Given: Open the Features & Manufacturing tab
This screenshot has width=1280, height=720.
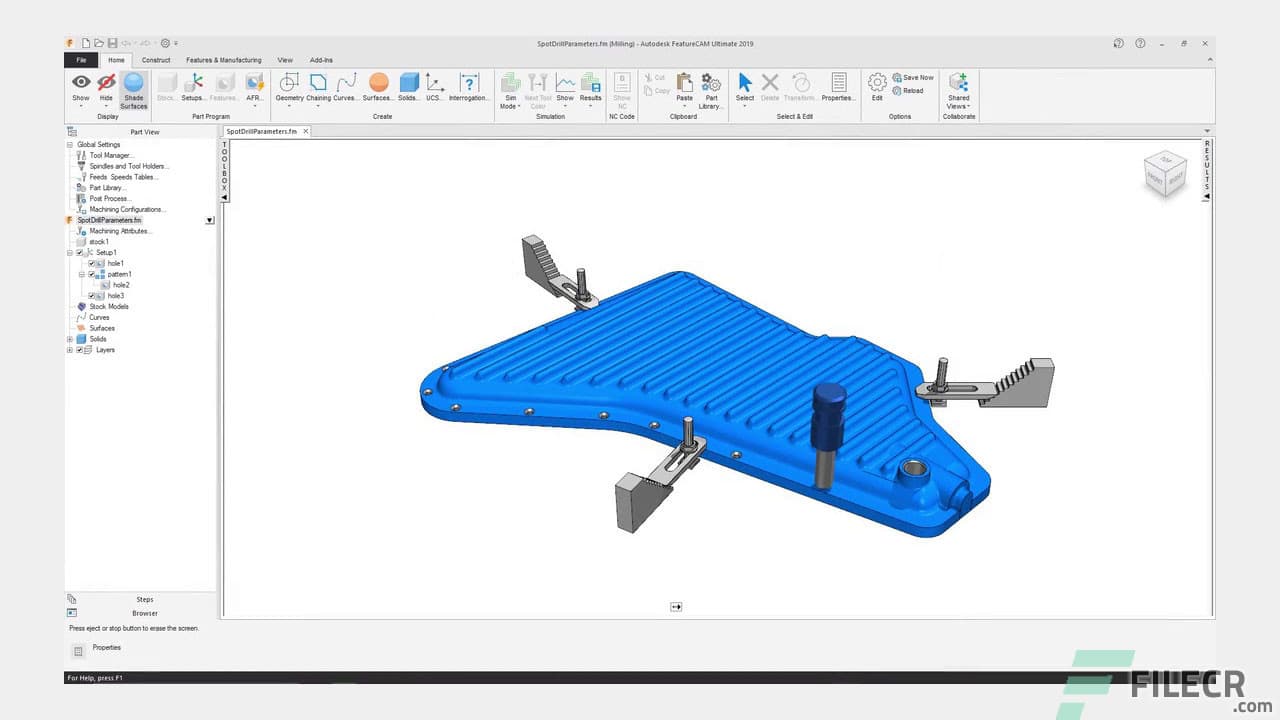Looking at the screenshot, I should click(223, 60).
